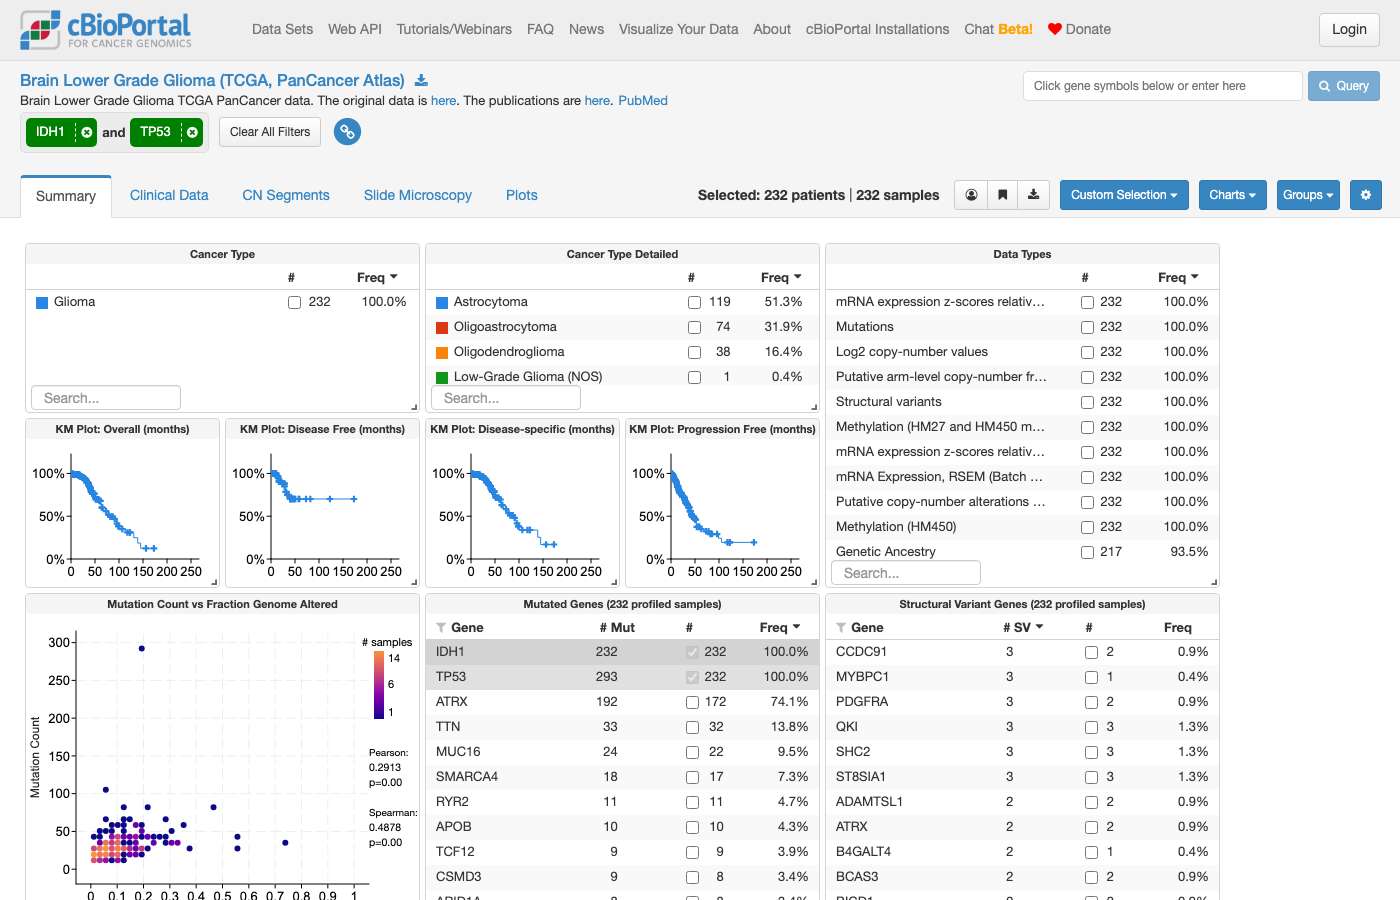Open the Charts dropdown
Viewport: 1400px width, 900px height.
coord(1232,195)
